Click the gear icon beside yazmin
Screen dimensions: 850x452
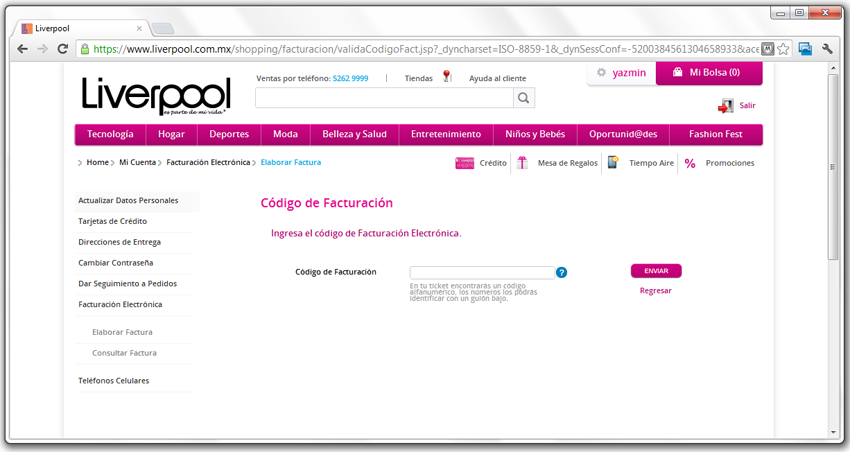(601, 72)
